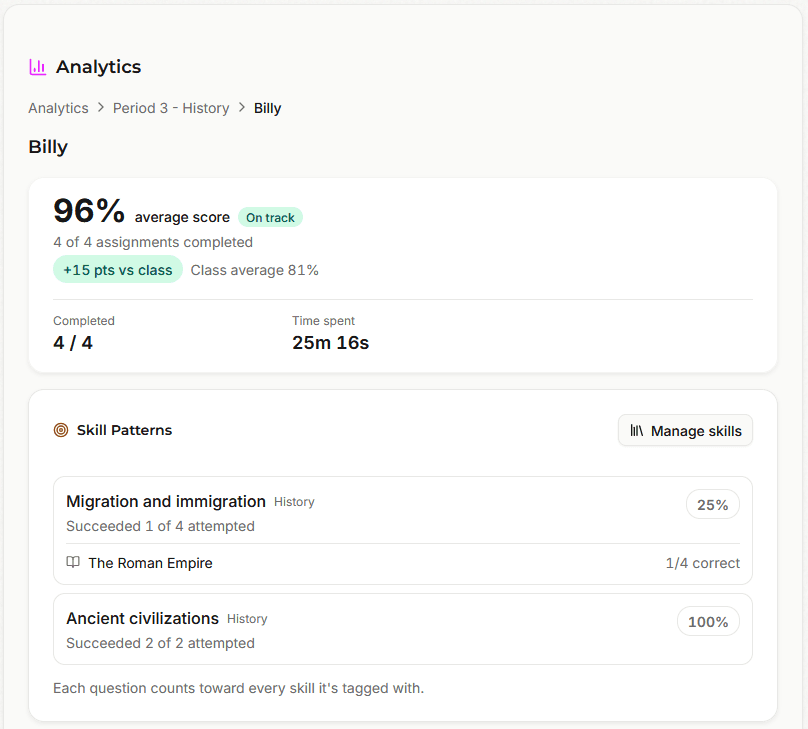Click the 100% score pill
The width and height of the screenshot is (808, 729).
tap(709, 621)
